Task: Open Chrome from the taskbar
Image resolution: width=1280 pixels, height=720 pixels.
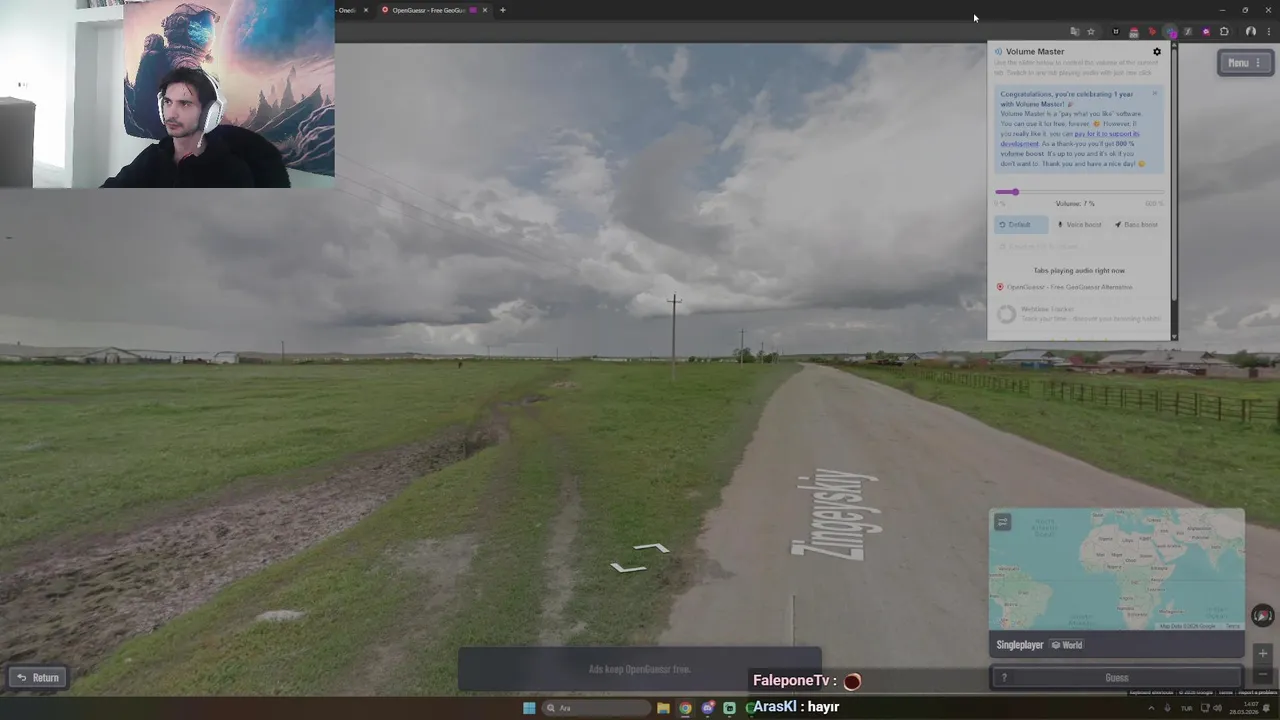Action: (x=685, y=708)
